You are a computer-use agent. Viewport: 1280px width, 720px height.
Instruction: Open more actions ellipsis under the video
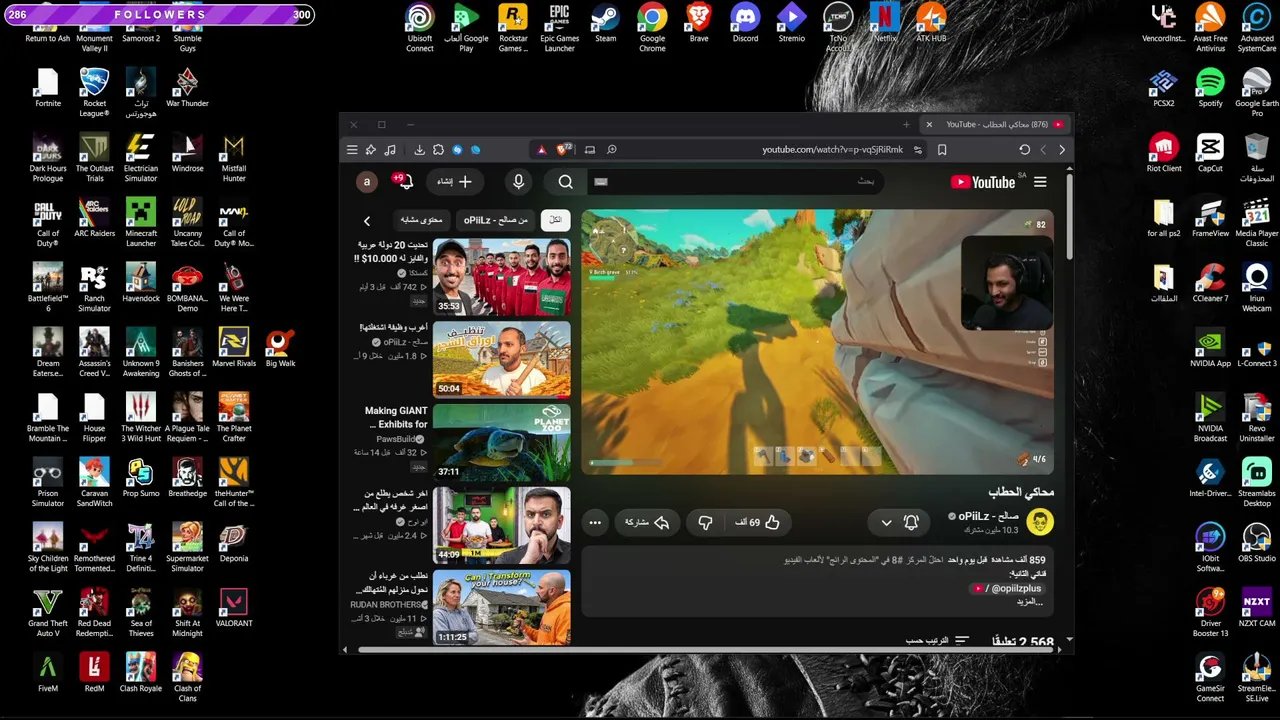click(595, 522)
